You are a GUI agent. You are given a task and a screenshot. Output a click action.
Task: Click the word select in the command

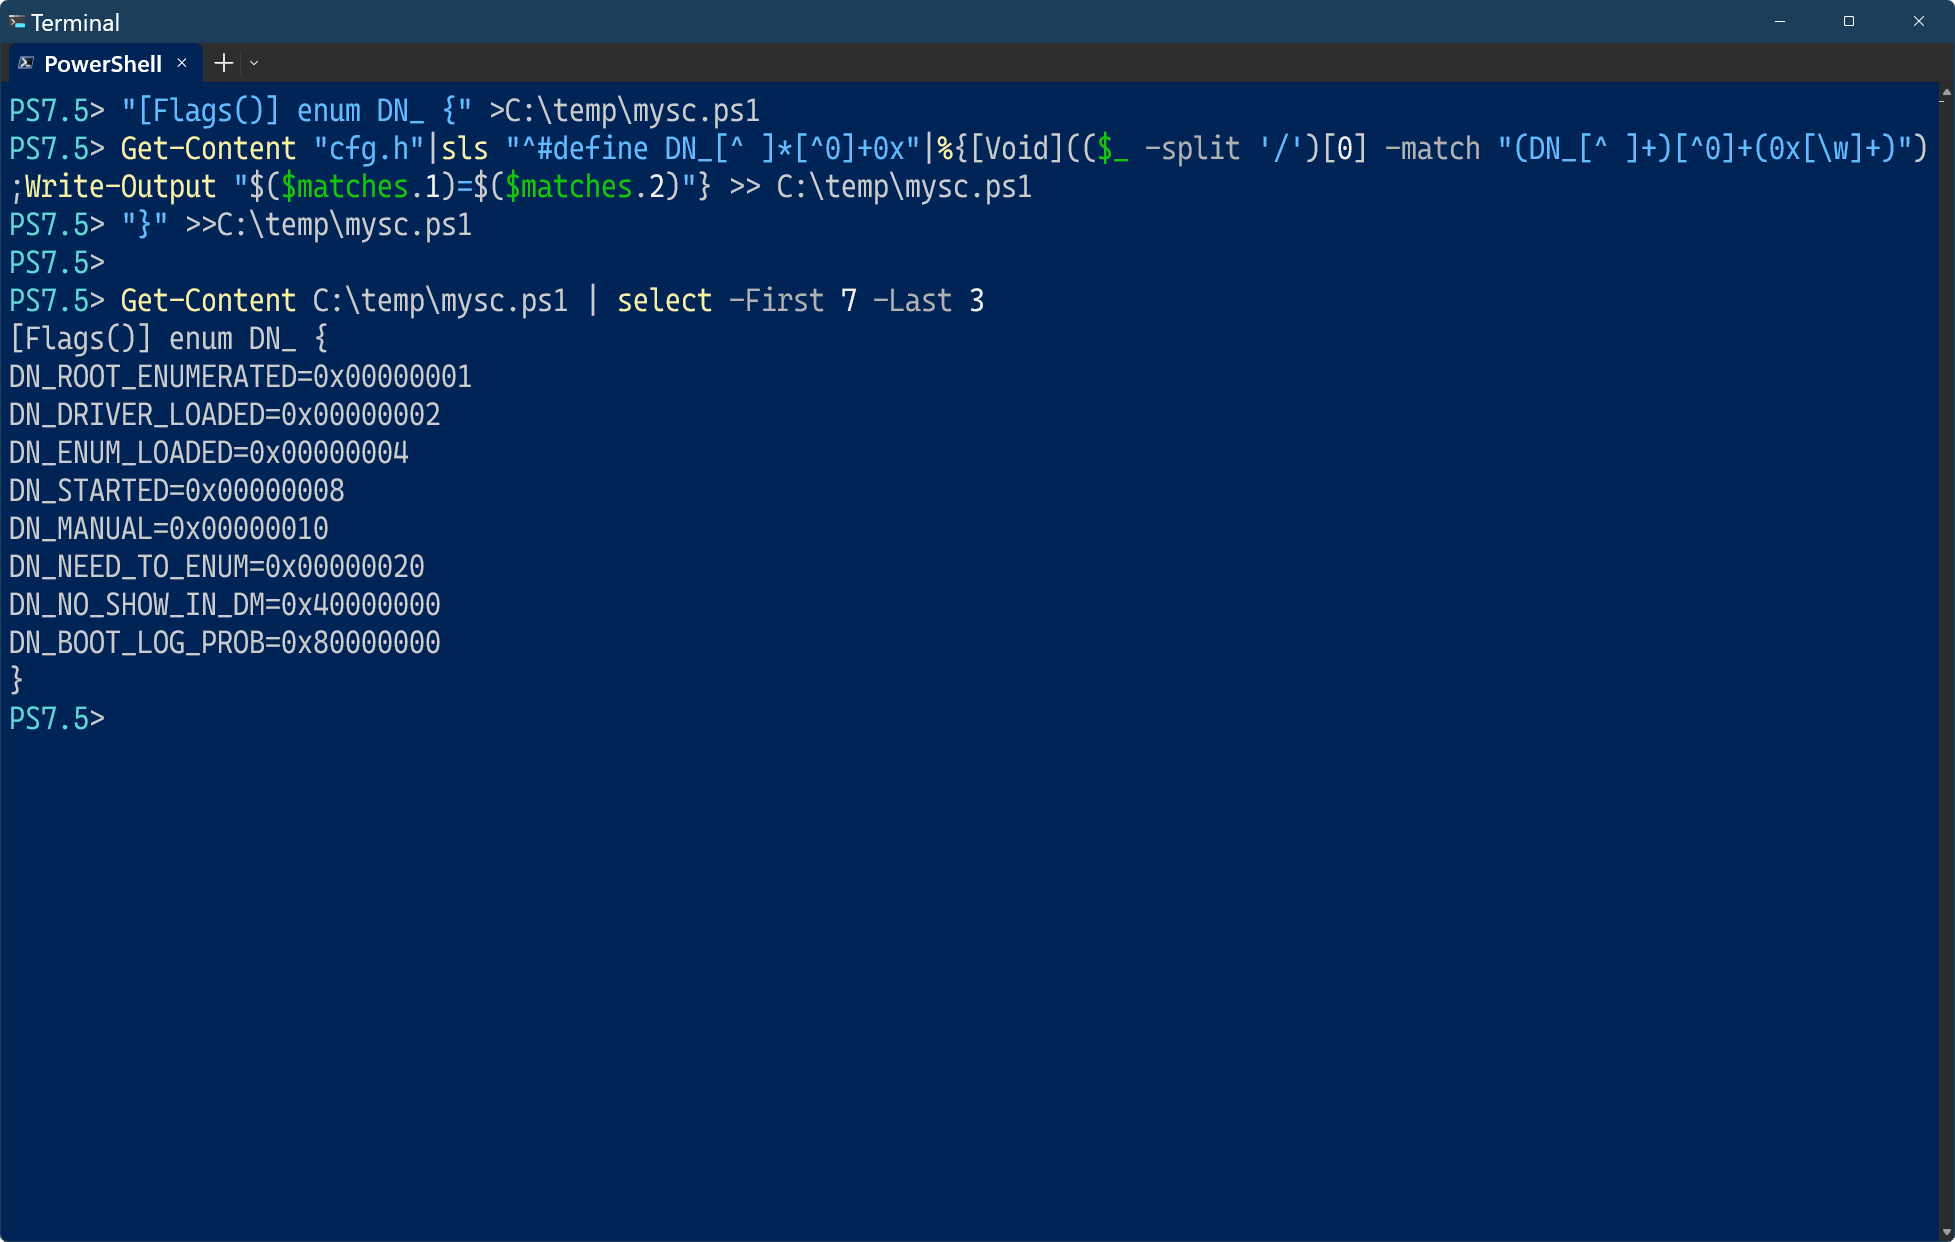664,301
